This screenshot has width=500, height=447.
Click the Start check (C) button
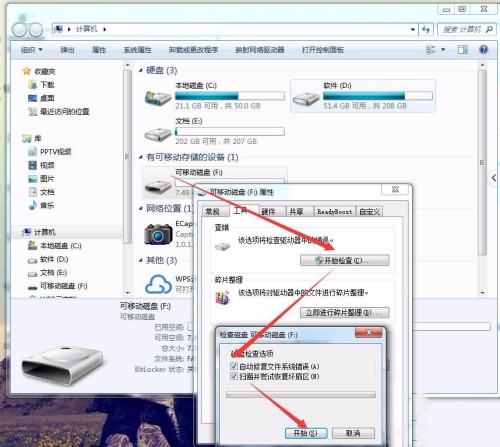click(345, 260)
